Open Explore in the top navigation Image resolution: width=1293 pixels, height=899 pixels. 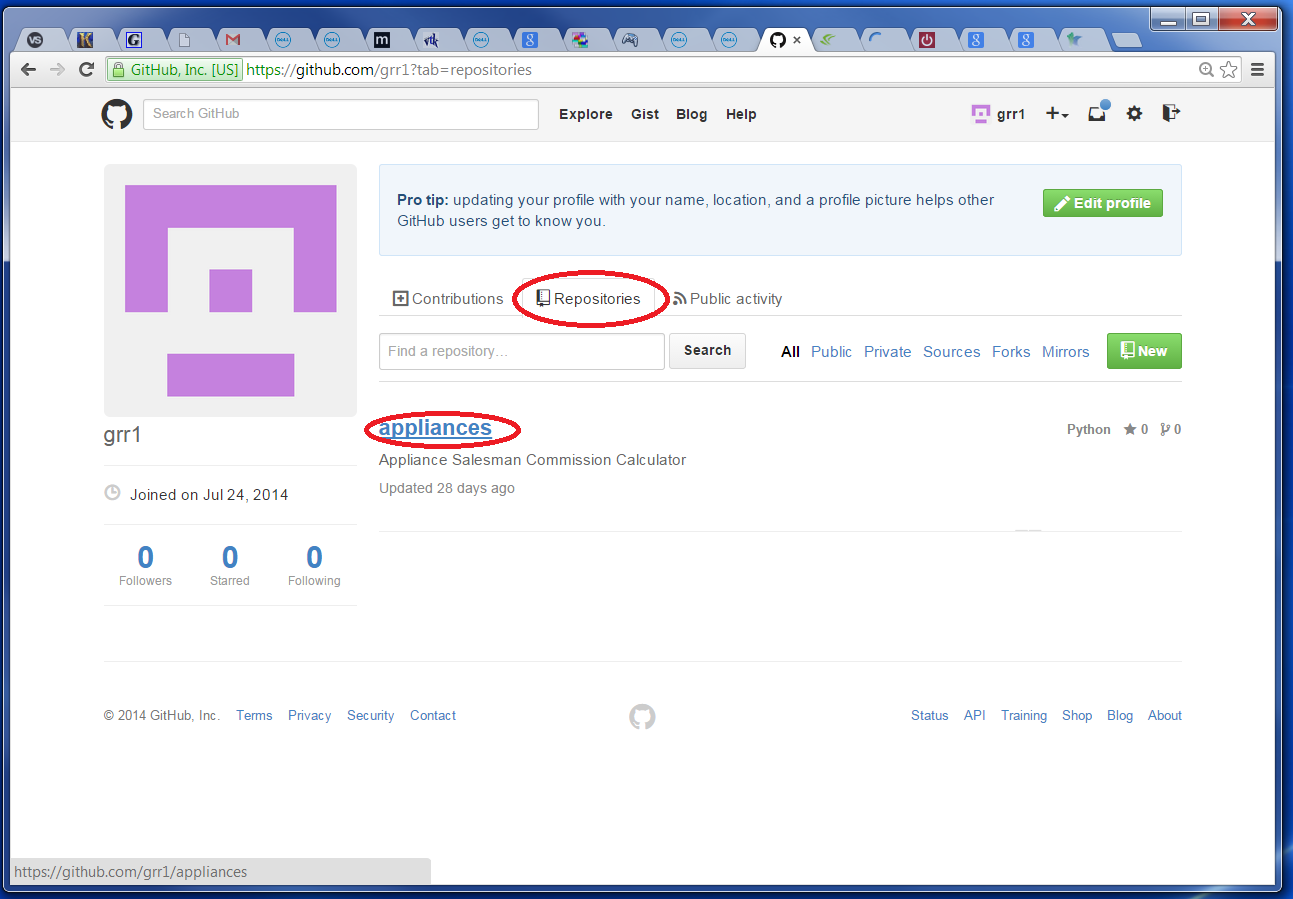tap(586, 114)
